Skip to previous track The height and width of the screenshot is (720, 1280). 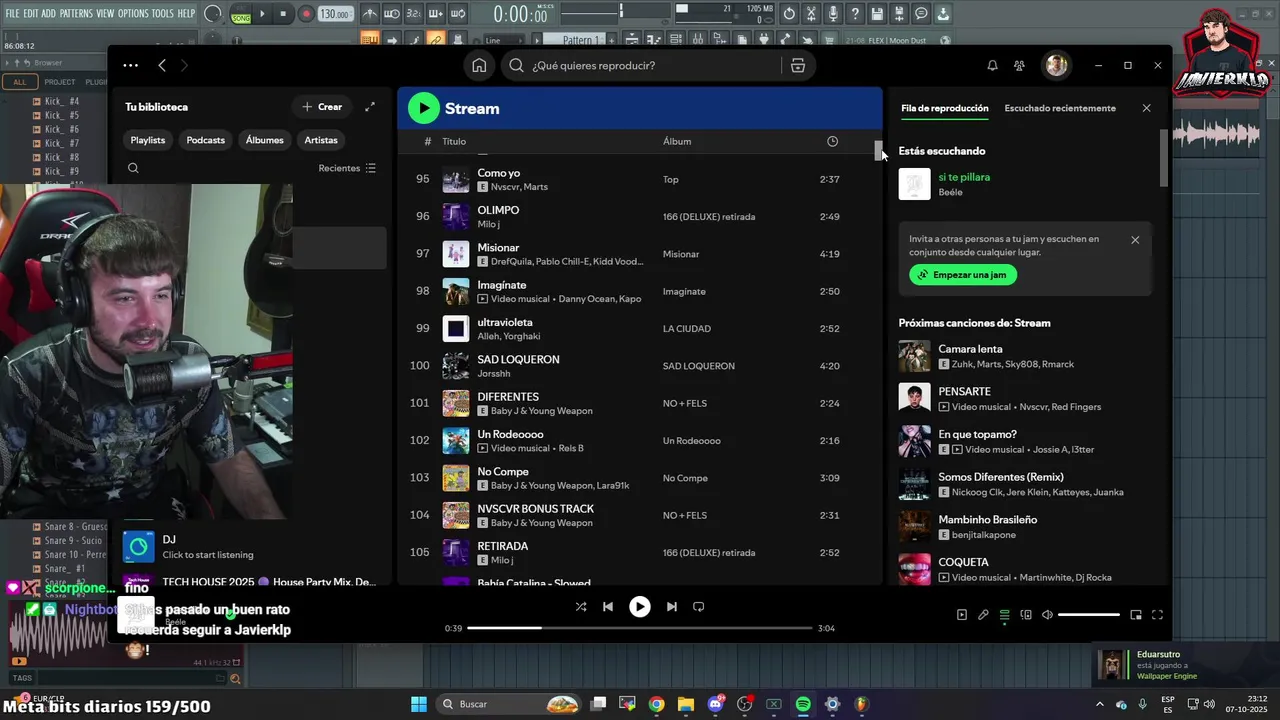[608, 606]
